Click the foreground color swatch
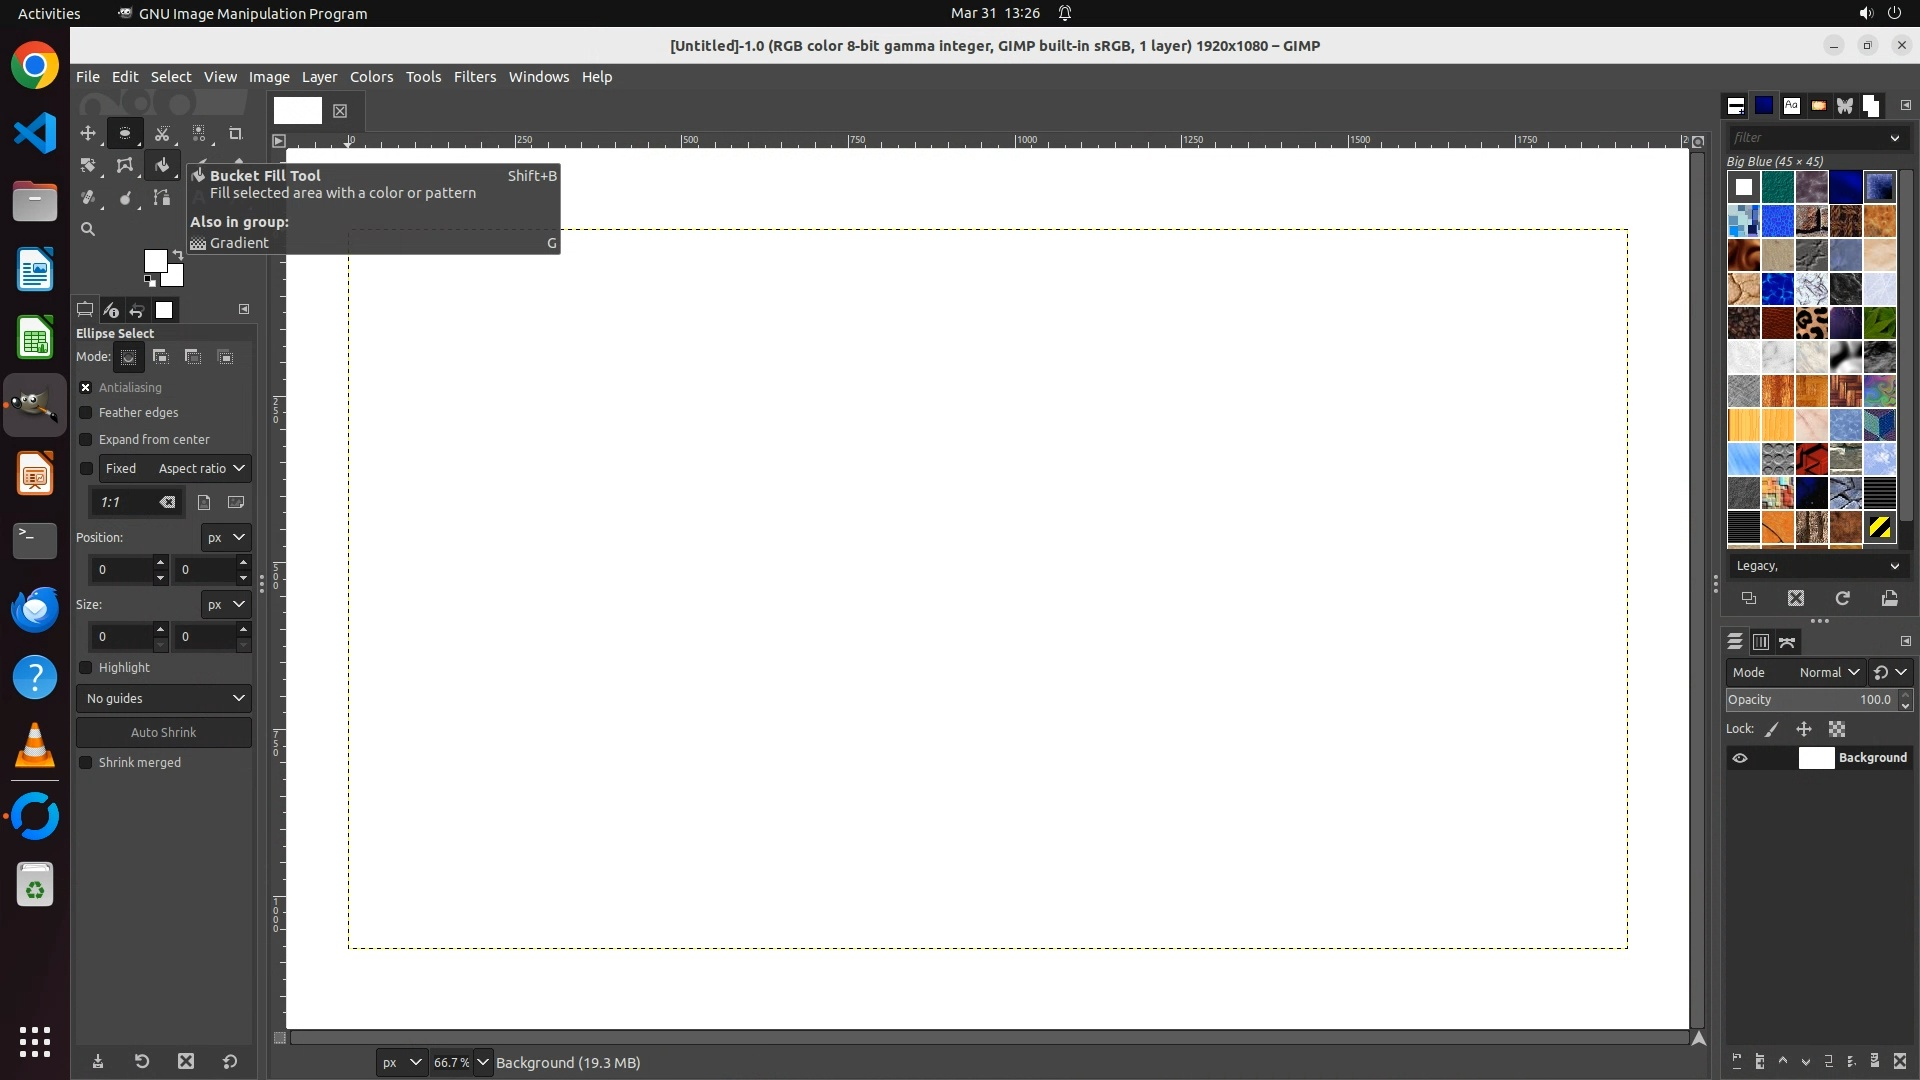The width and height of the screenshot is (1920, 1080). 154,261
